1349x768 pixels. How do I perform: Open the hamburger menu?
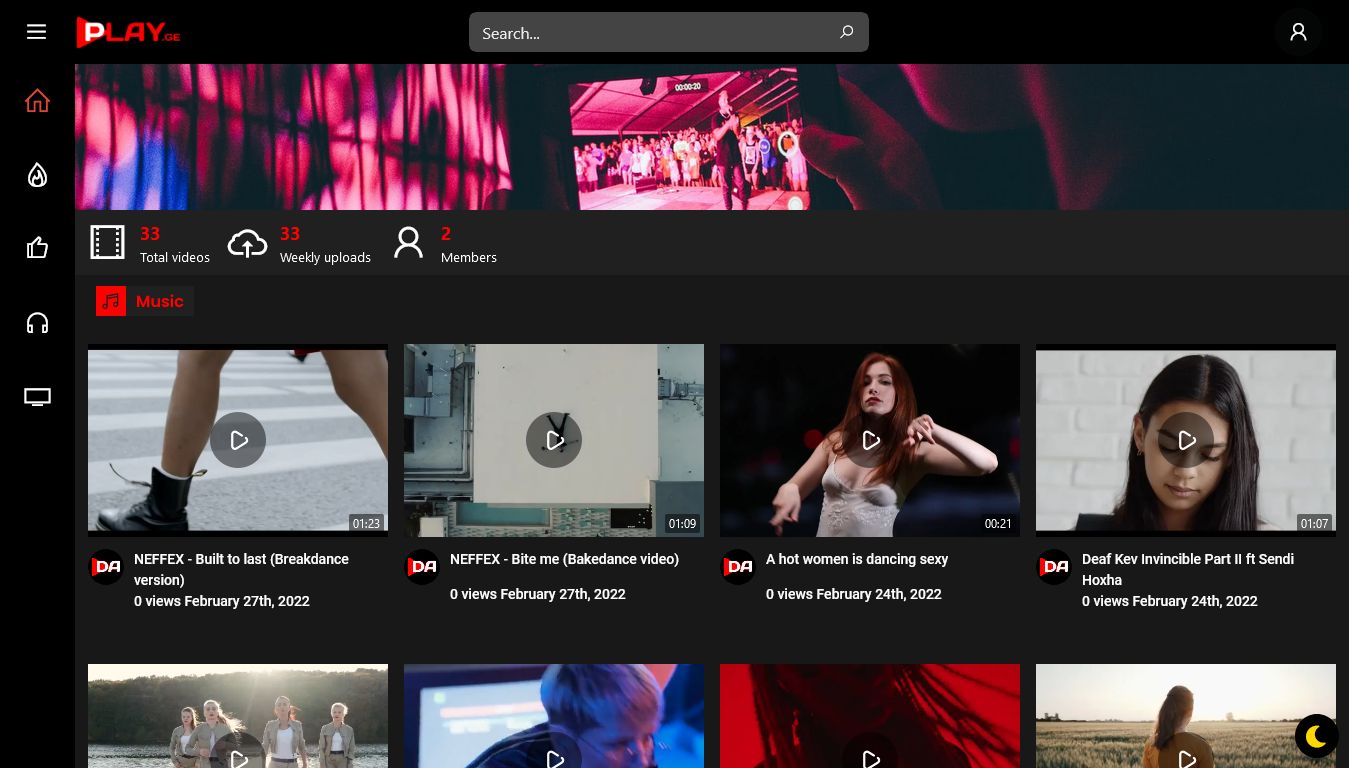click(37, 32)
